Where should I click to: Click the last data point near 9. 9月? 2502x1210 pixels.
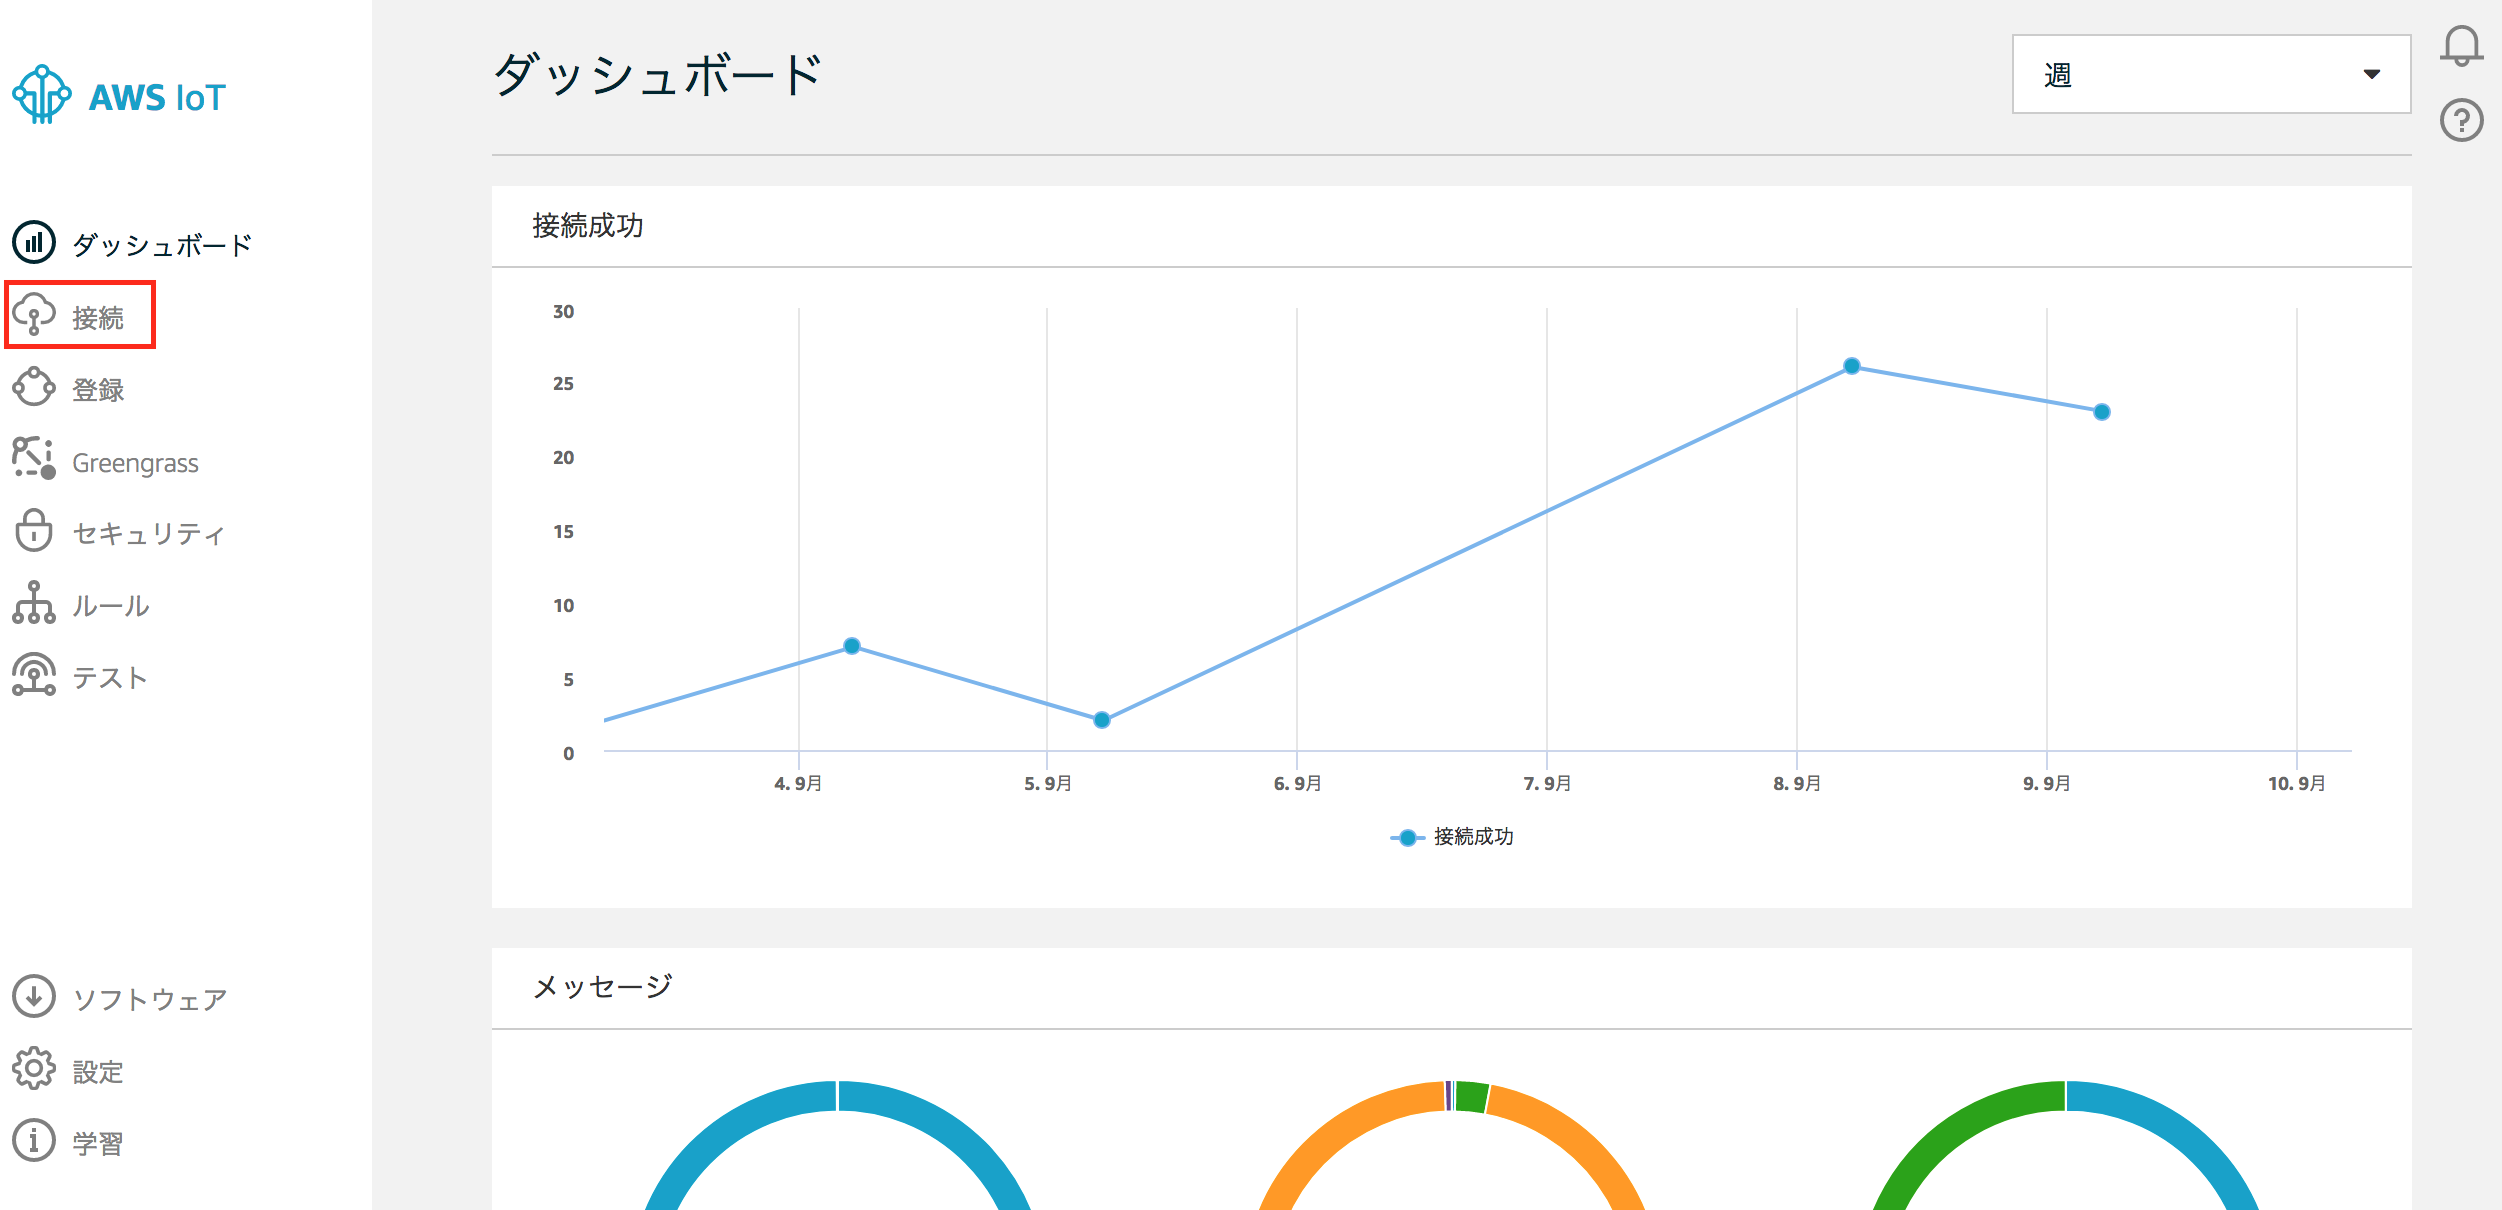[x=2102, y=412]
